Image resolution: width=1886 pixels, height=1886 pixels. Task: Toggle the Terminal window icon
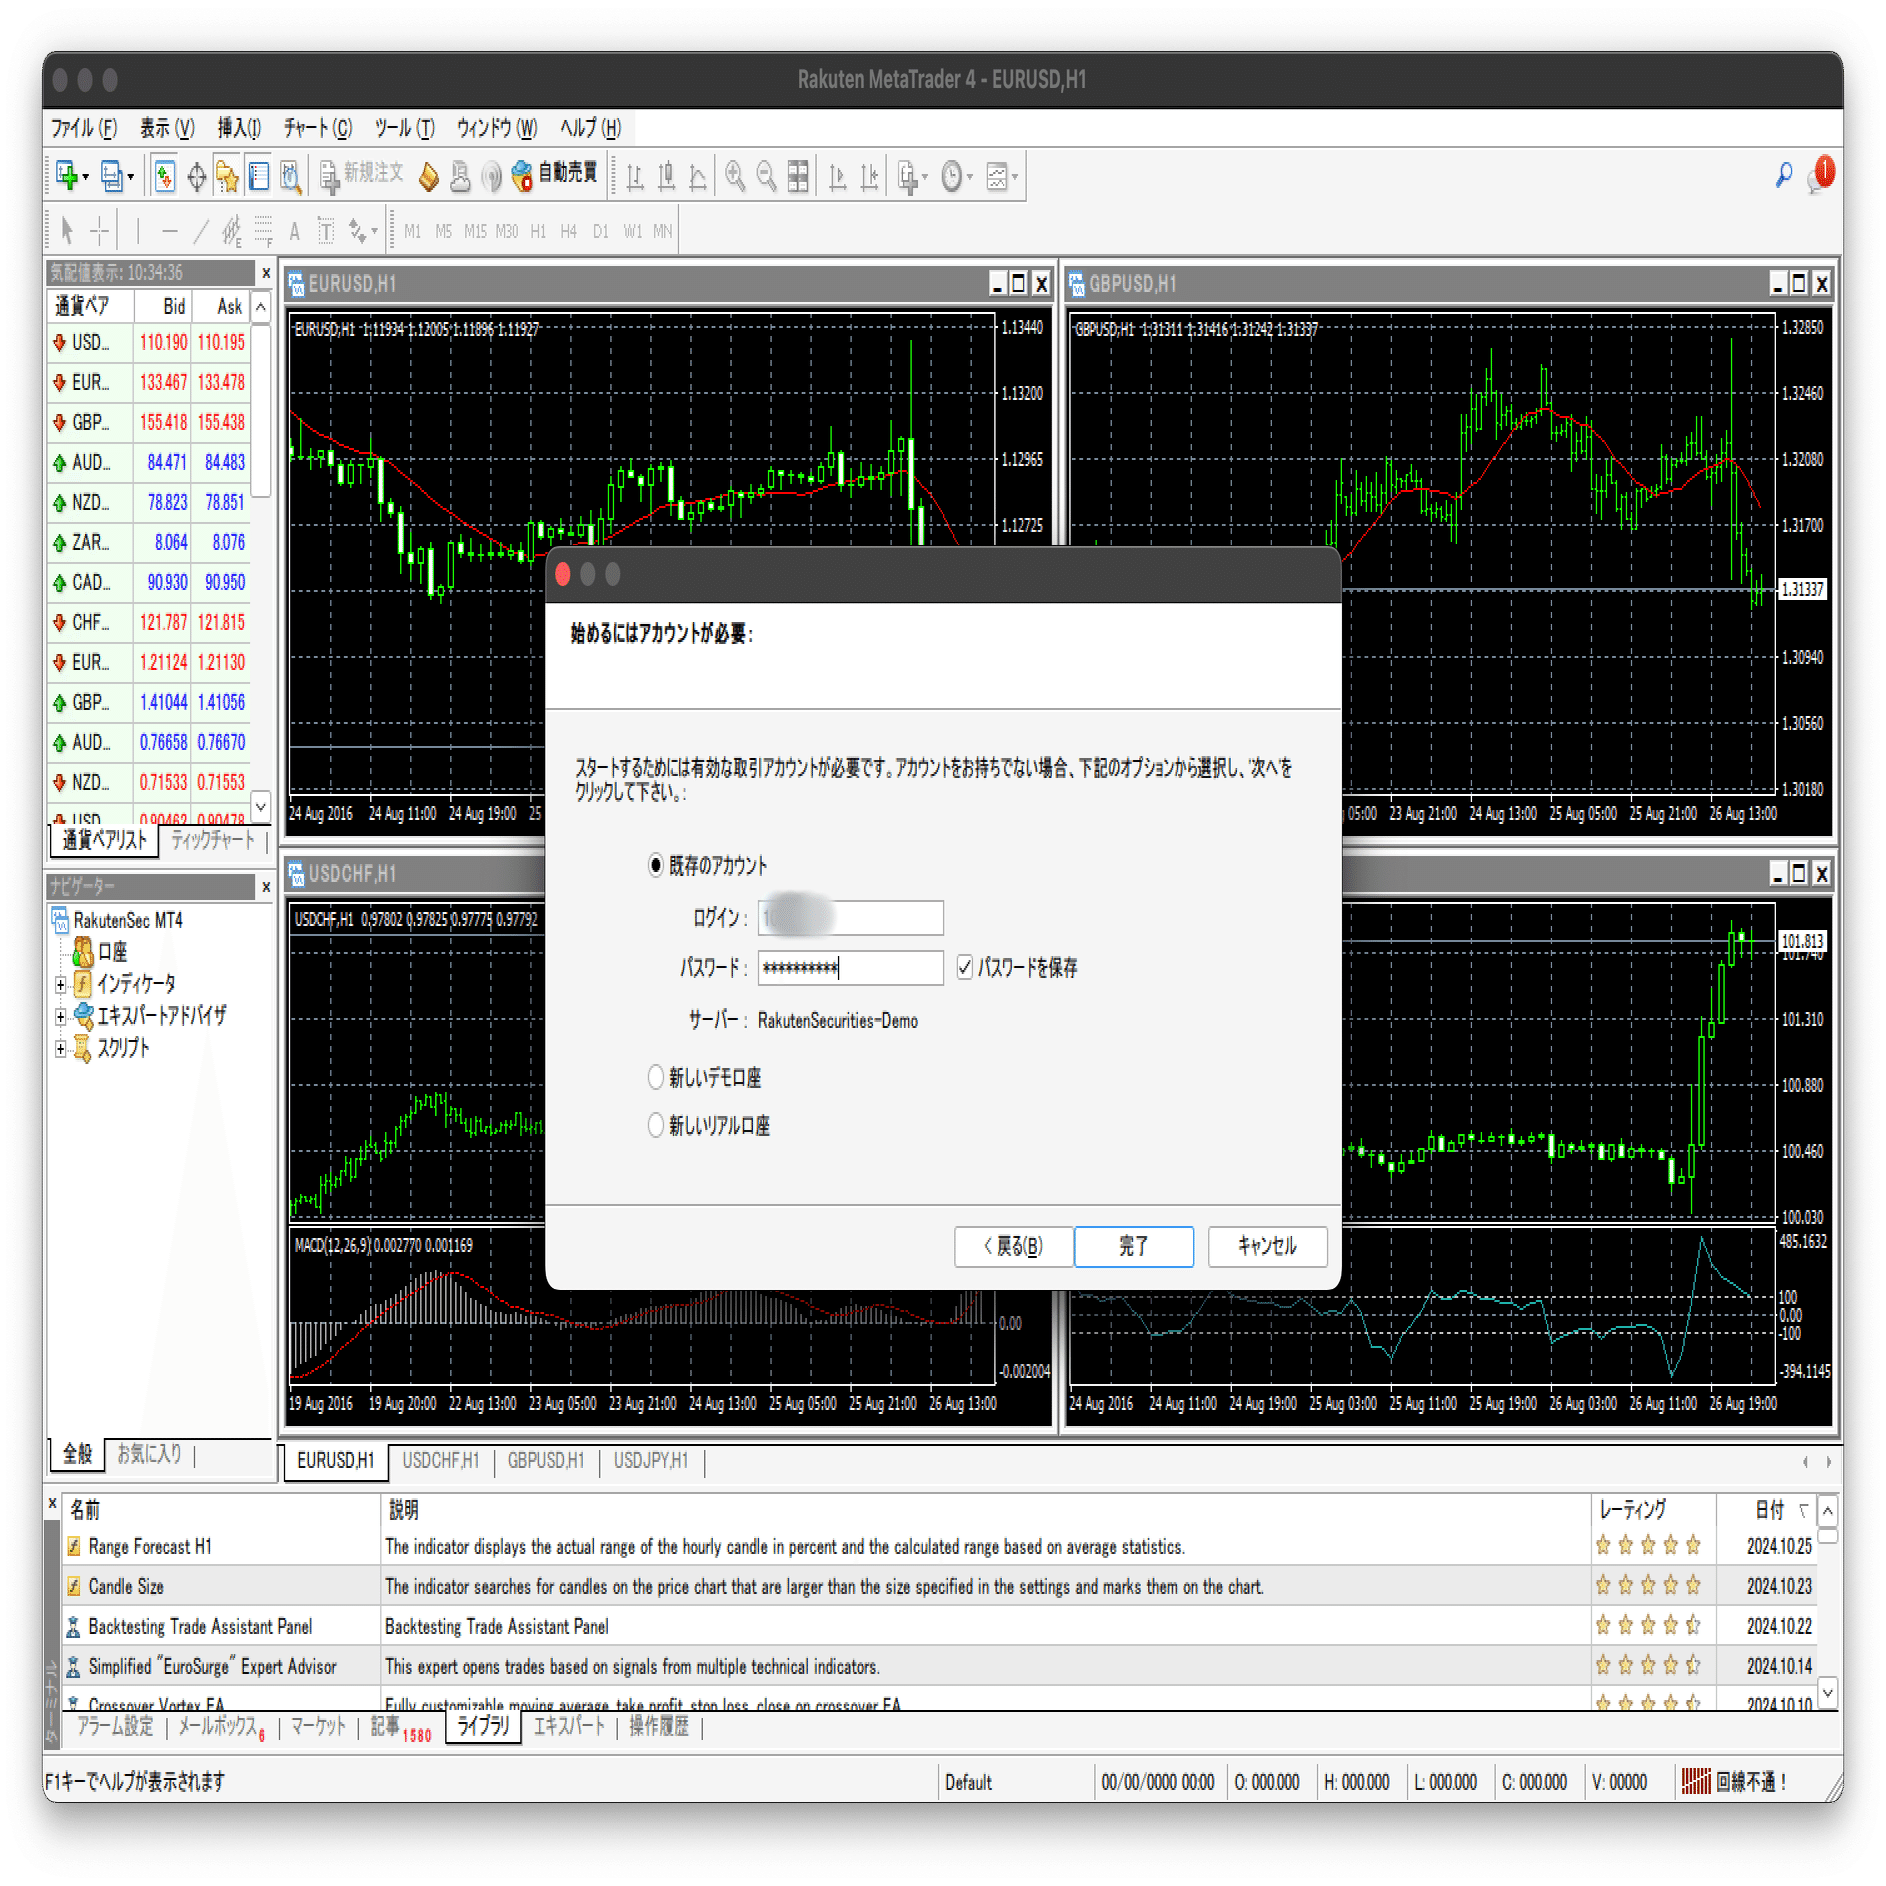tap(259, 177)
